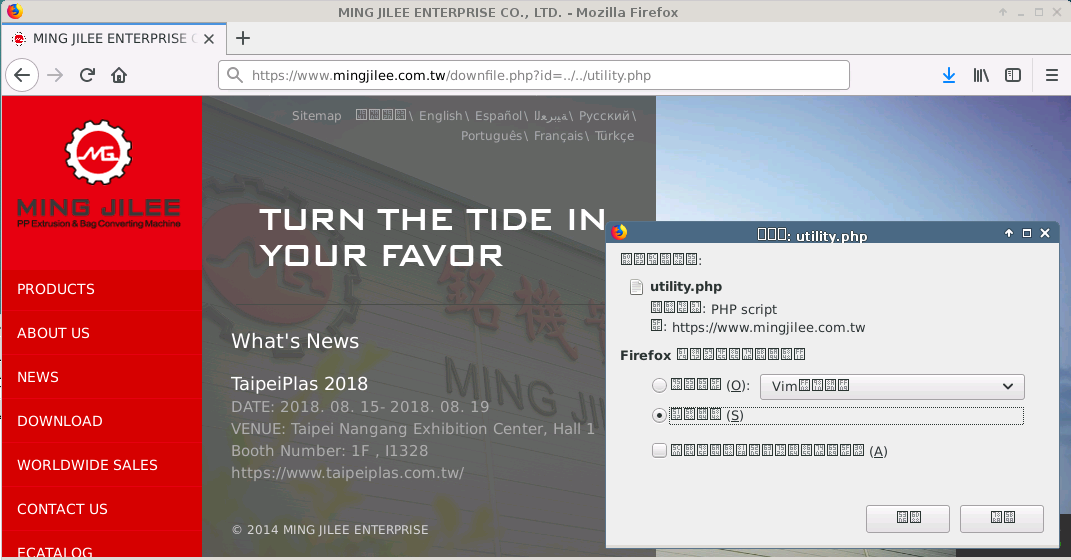
Task: Open the ABOUT US menu item
Action: (53, 333)
